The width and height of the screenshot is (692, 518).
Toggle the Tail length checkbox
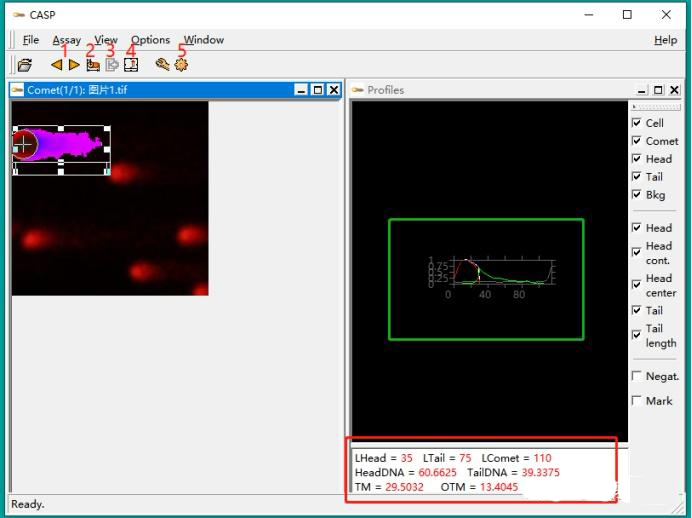[636, 335]
